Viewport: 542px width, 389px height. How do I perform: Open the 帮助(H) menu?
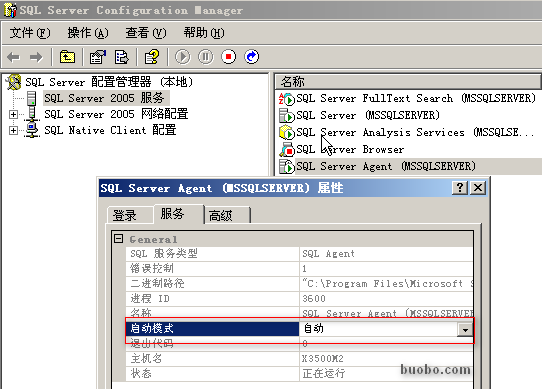[204, 33]
